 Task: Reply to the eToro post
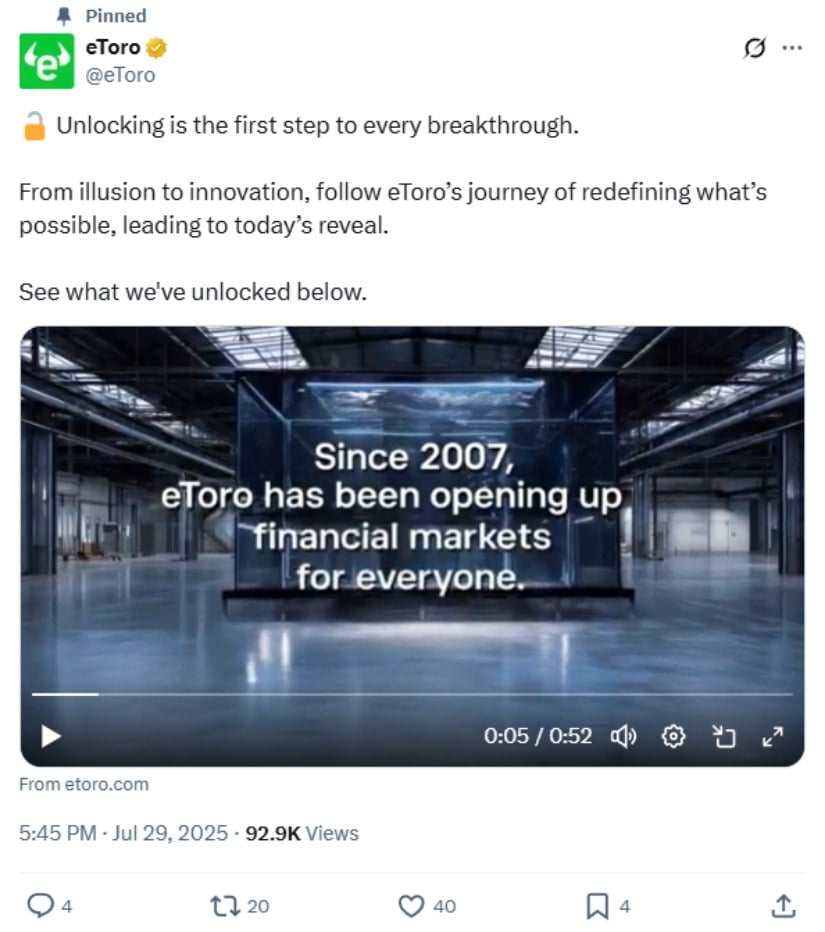pos(40,906)
